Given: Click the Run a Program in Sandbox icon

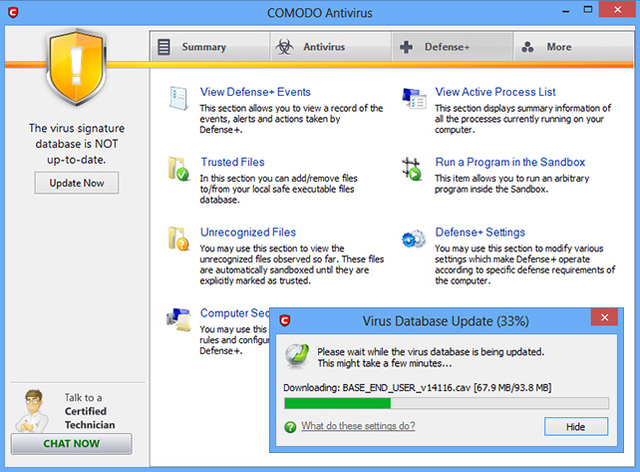Looking at the screenshot, I should [x=414, y=168].
